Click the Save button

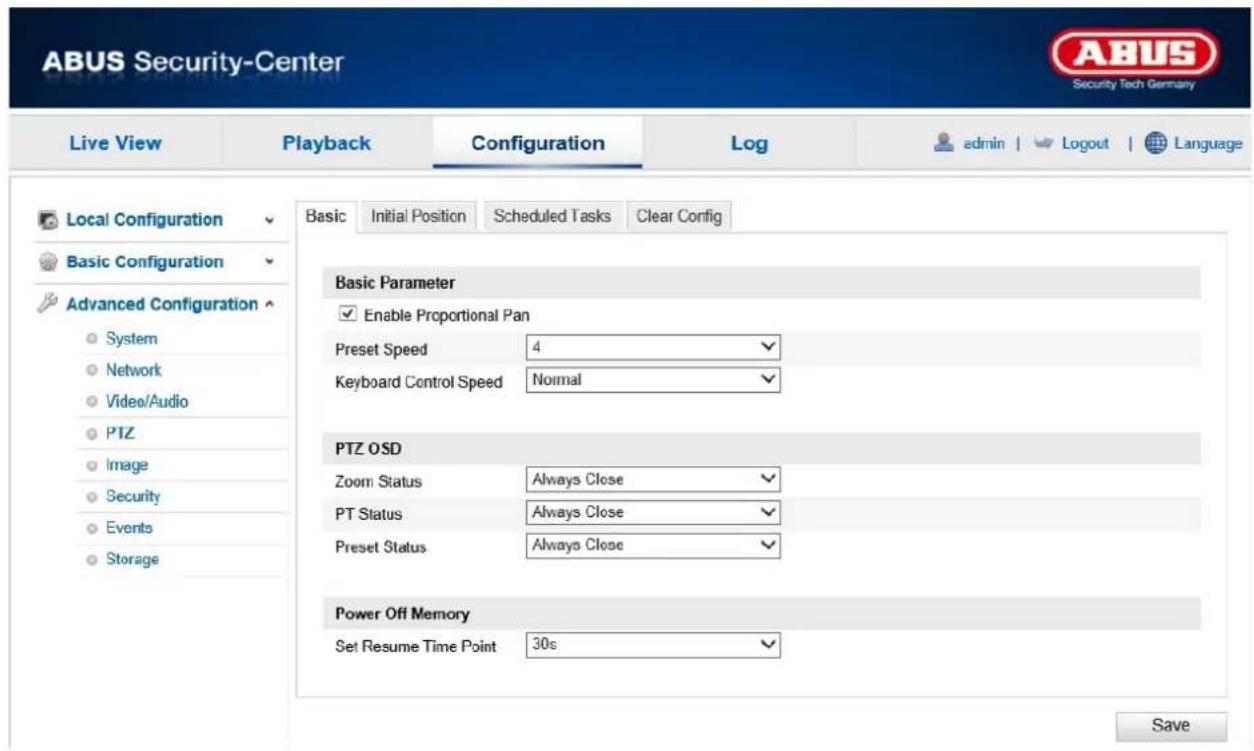coord(1170,725)
